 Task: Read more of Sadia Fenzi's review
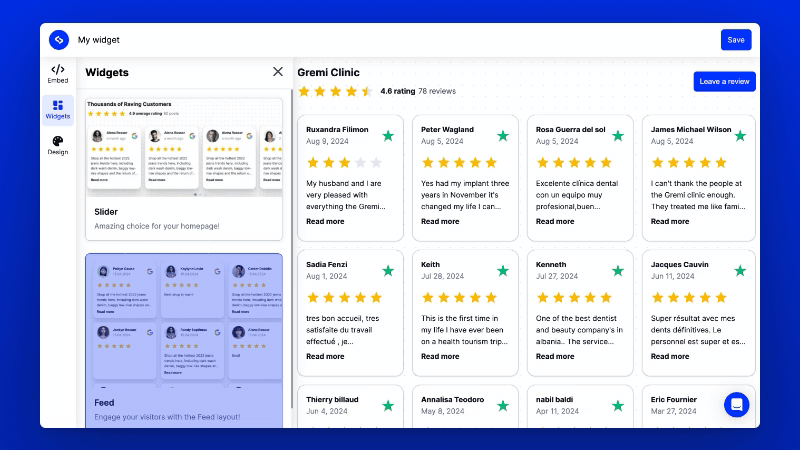click(x=325, y=356)
